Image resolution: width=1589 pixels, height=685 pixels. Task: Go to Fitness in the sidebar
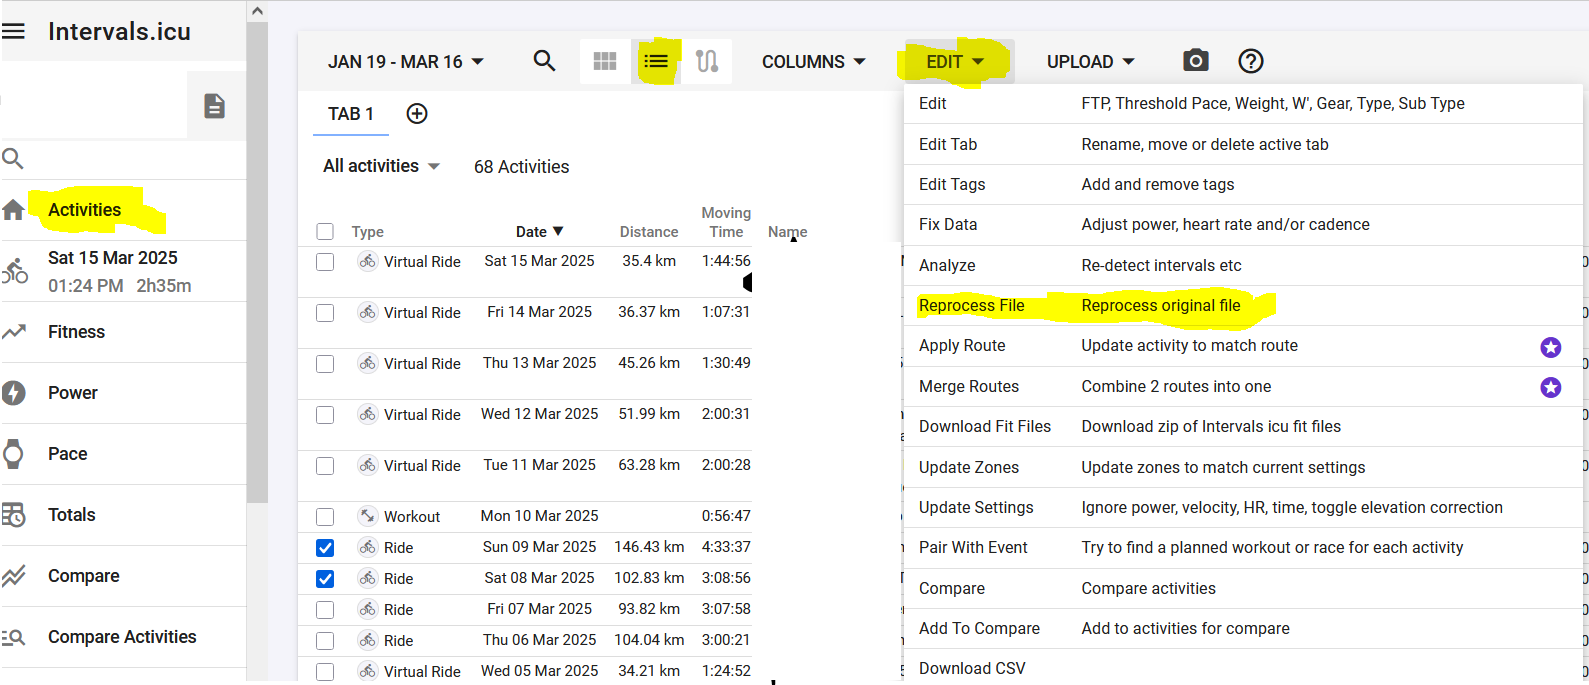pos(76,332)
